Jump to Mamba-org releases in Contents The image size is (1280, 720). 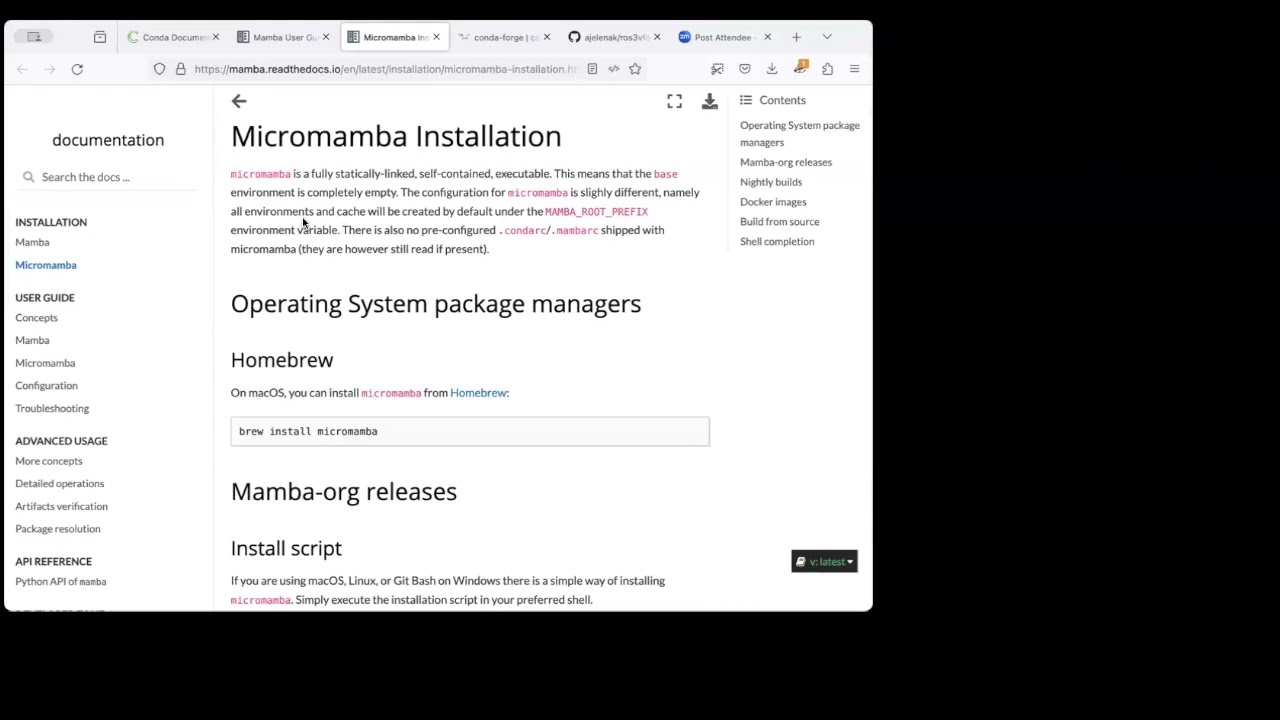pyautogui.click(x=786, y=162)
